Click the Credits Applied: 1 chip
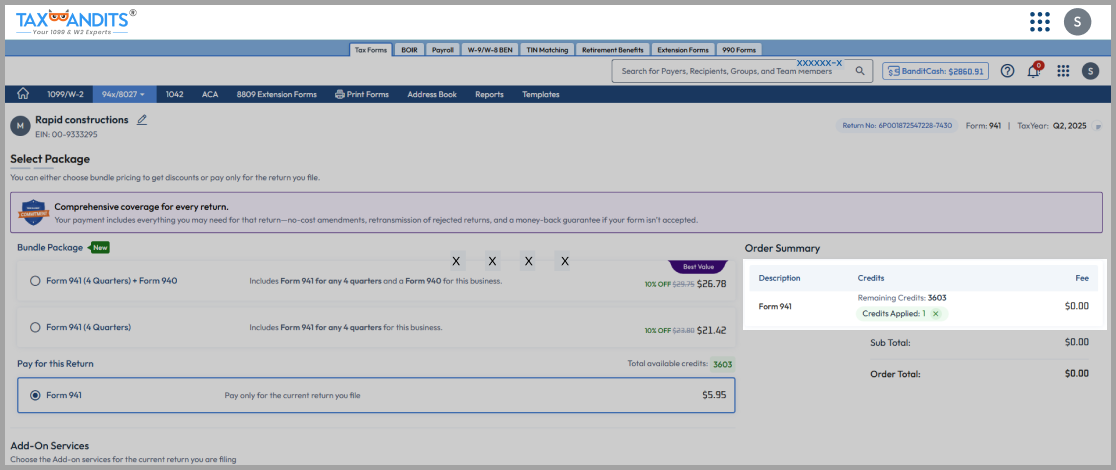Image resolution: width=1116 pixels, height=470 pixels. pos(901,313)
